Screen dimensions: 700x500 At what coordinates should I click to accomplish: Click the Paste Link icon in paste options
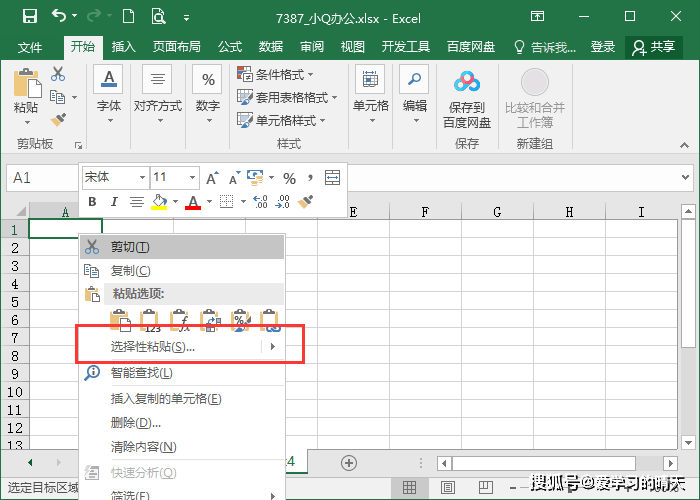click(x=271, y=321)
